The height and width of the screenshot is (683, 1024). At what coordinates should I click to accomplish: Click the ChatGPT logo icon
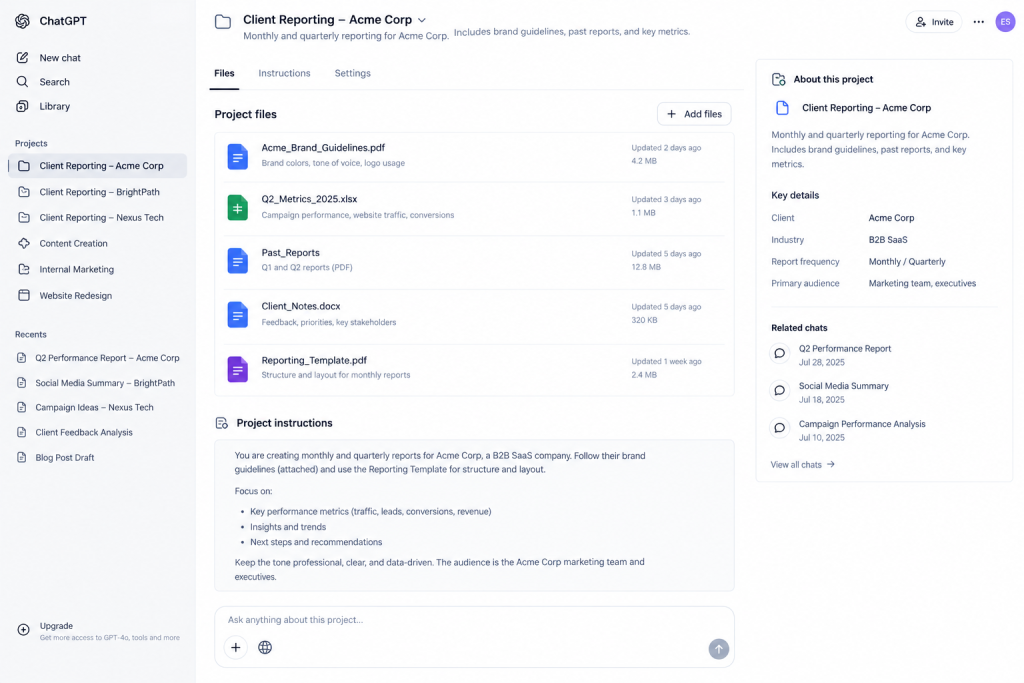(22, 21)
